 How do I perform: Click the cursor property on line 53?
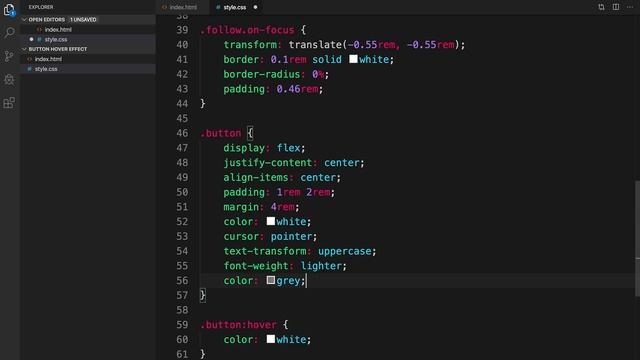[241, 236]
